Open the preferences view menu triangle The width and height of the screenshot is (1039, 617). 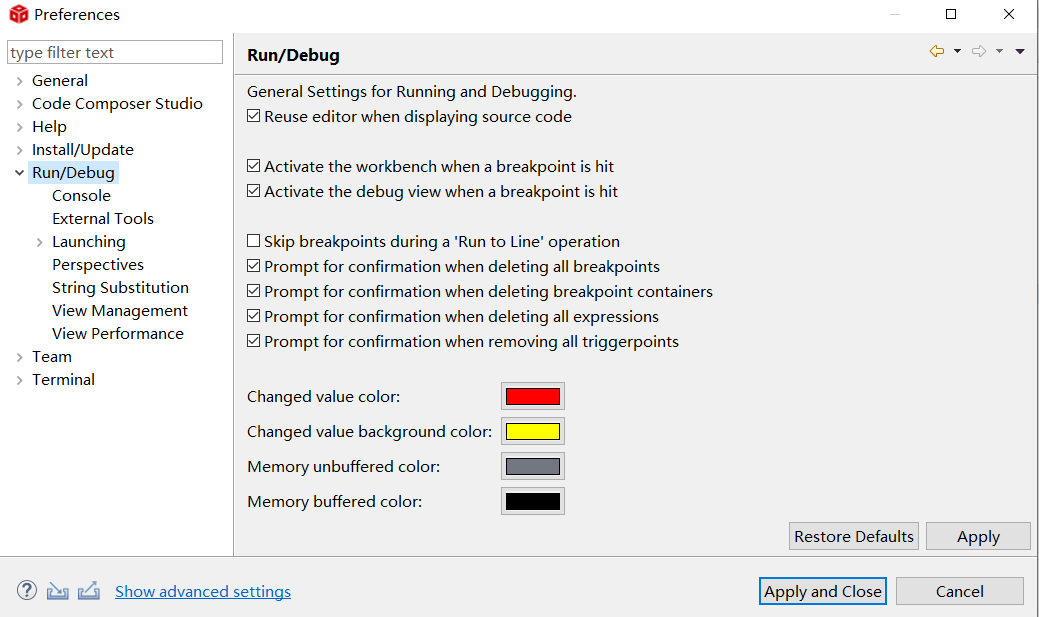pyautogui.click(x=1020, y=51)
